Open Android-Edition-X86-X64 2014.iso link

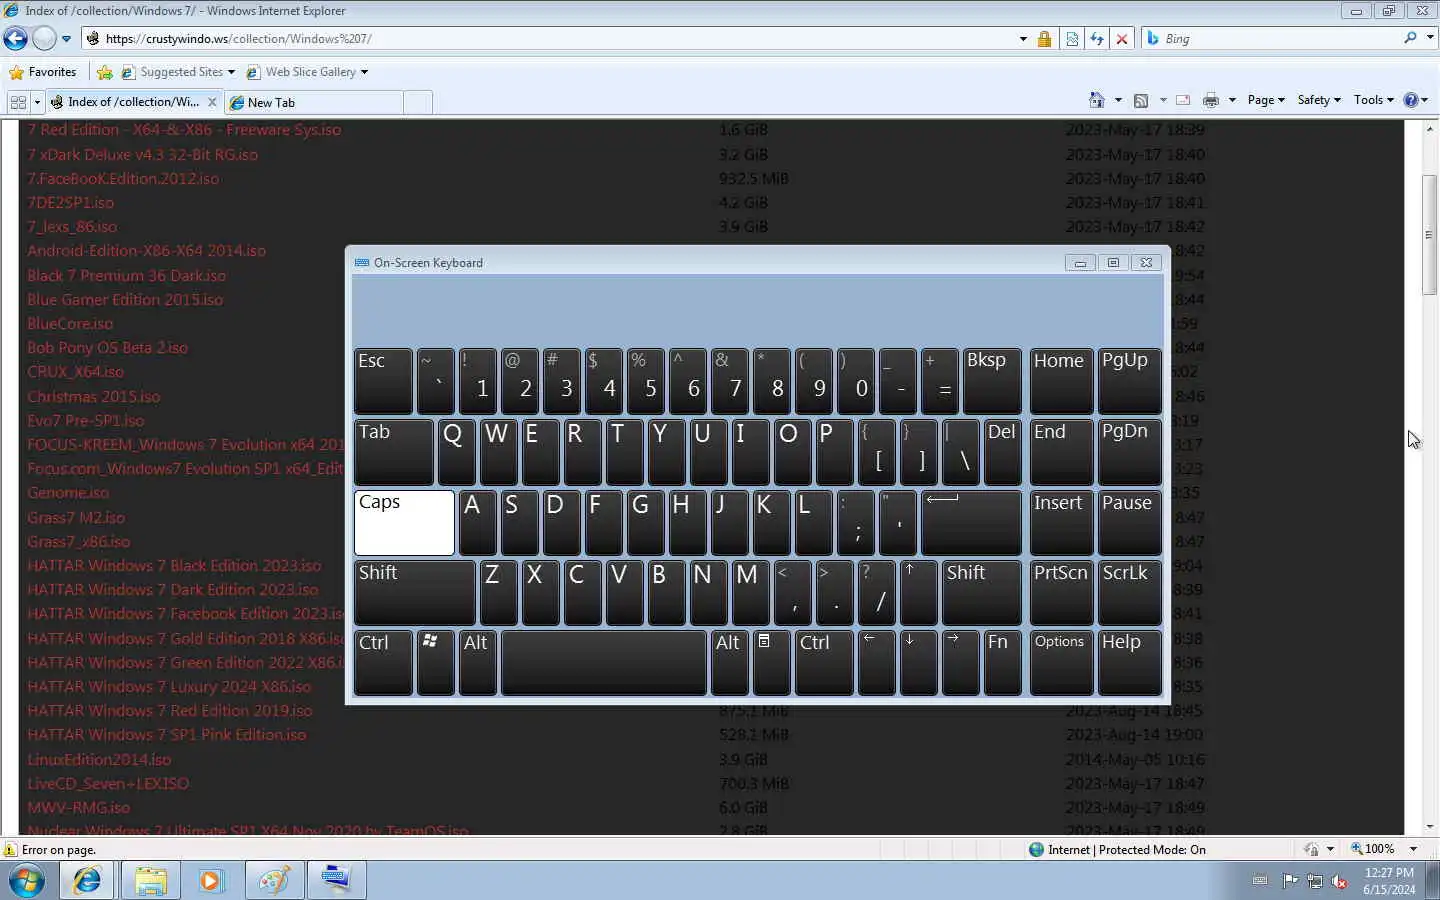(146, 251)
